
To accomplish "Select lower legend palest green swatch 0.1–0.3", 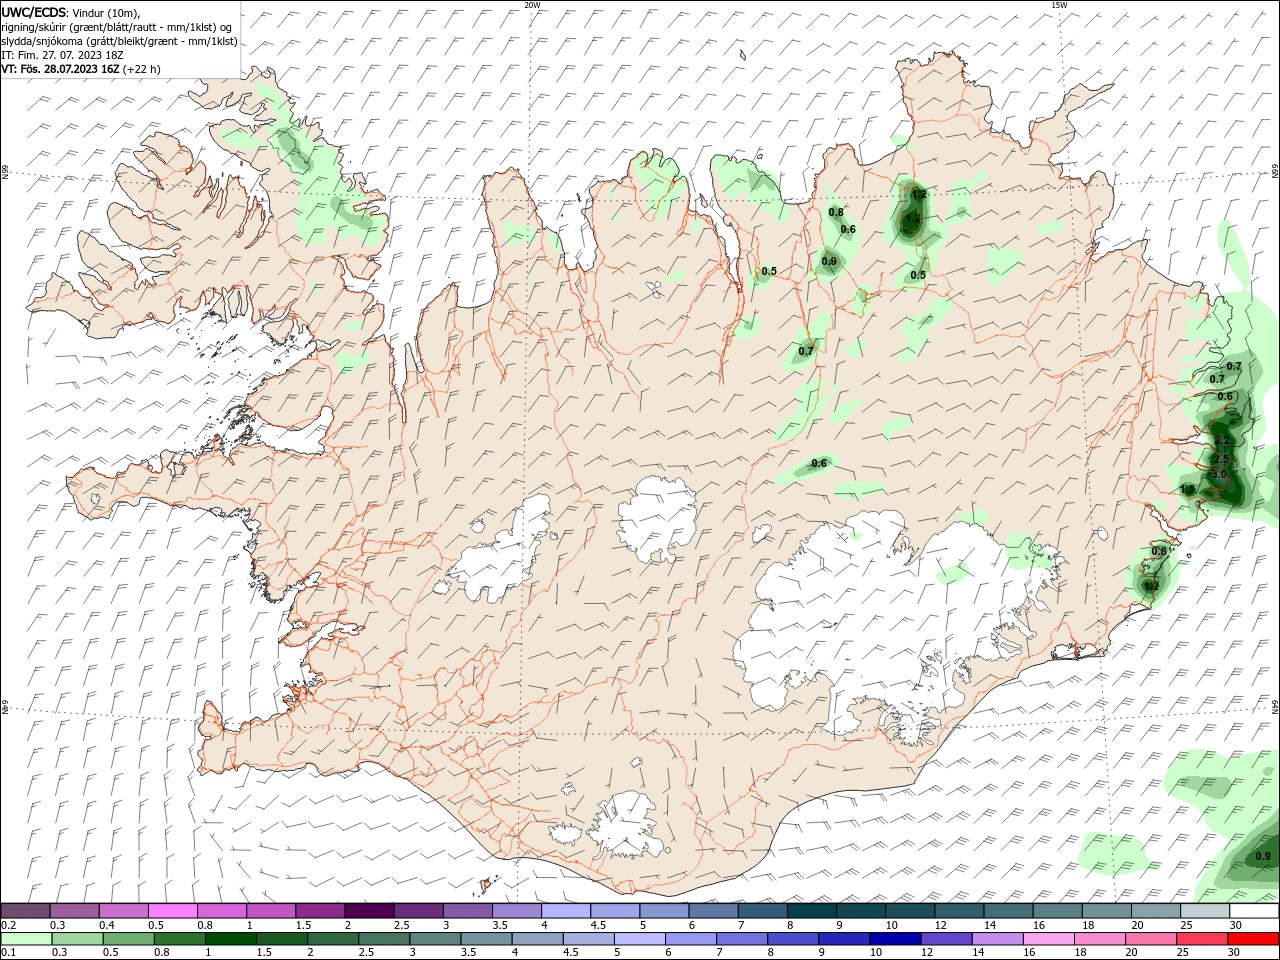I will [26, 938].
